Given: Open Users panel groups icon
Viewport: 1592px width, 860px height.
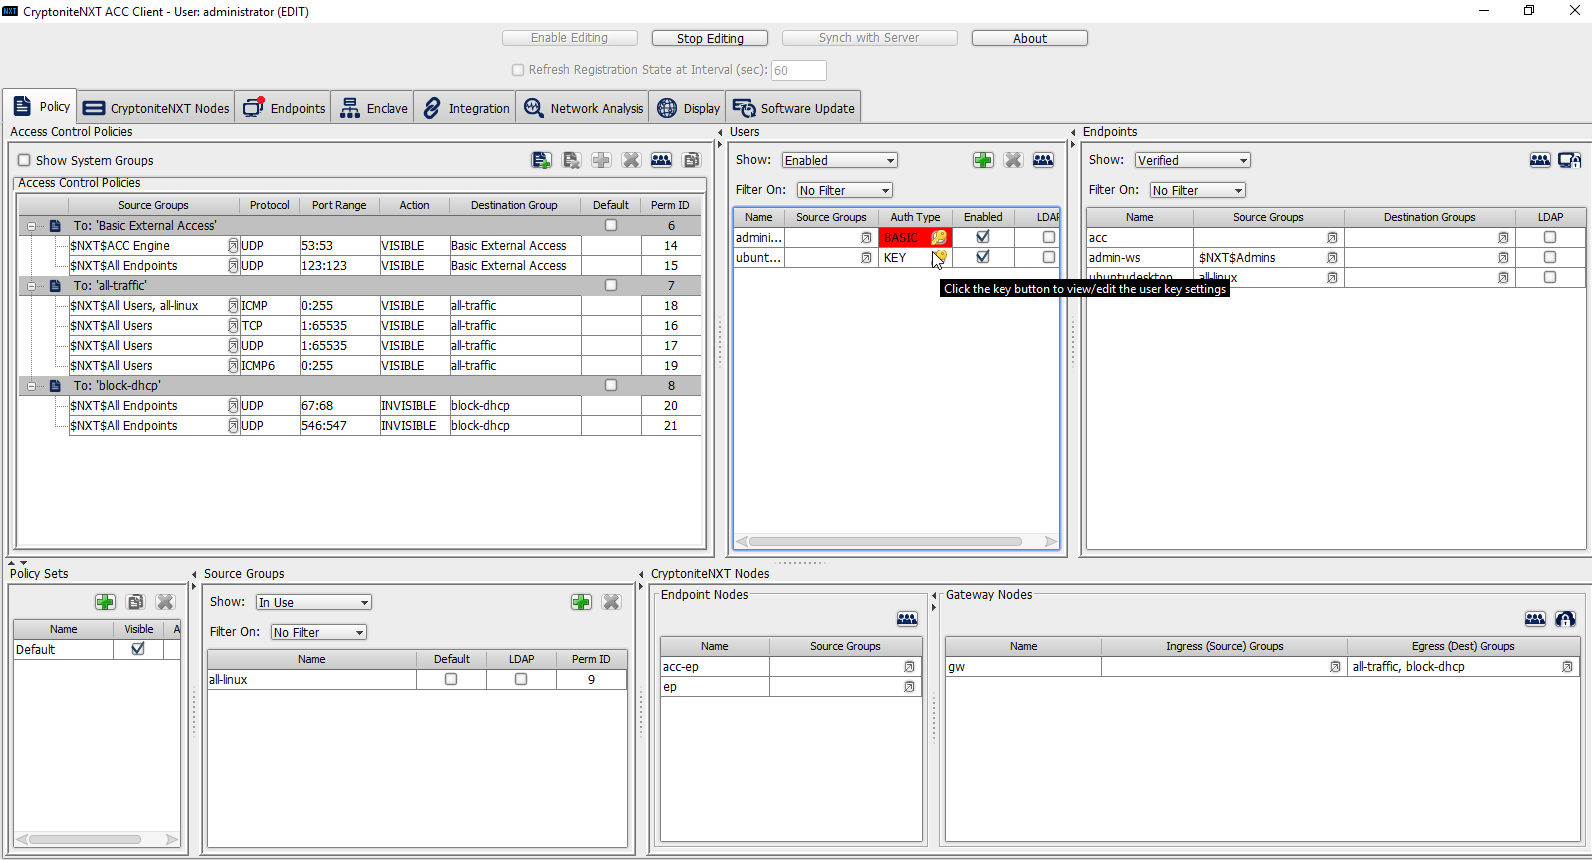Looking at the screenshot, I should pyautogui.click(x=1043, y=160).
